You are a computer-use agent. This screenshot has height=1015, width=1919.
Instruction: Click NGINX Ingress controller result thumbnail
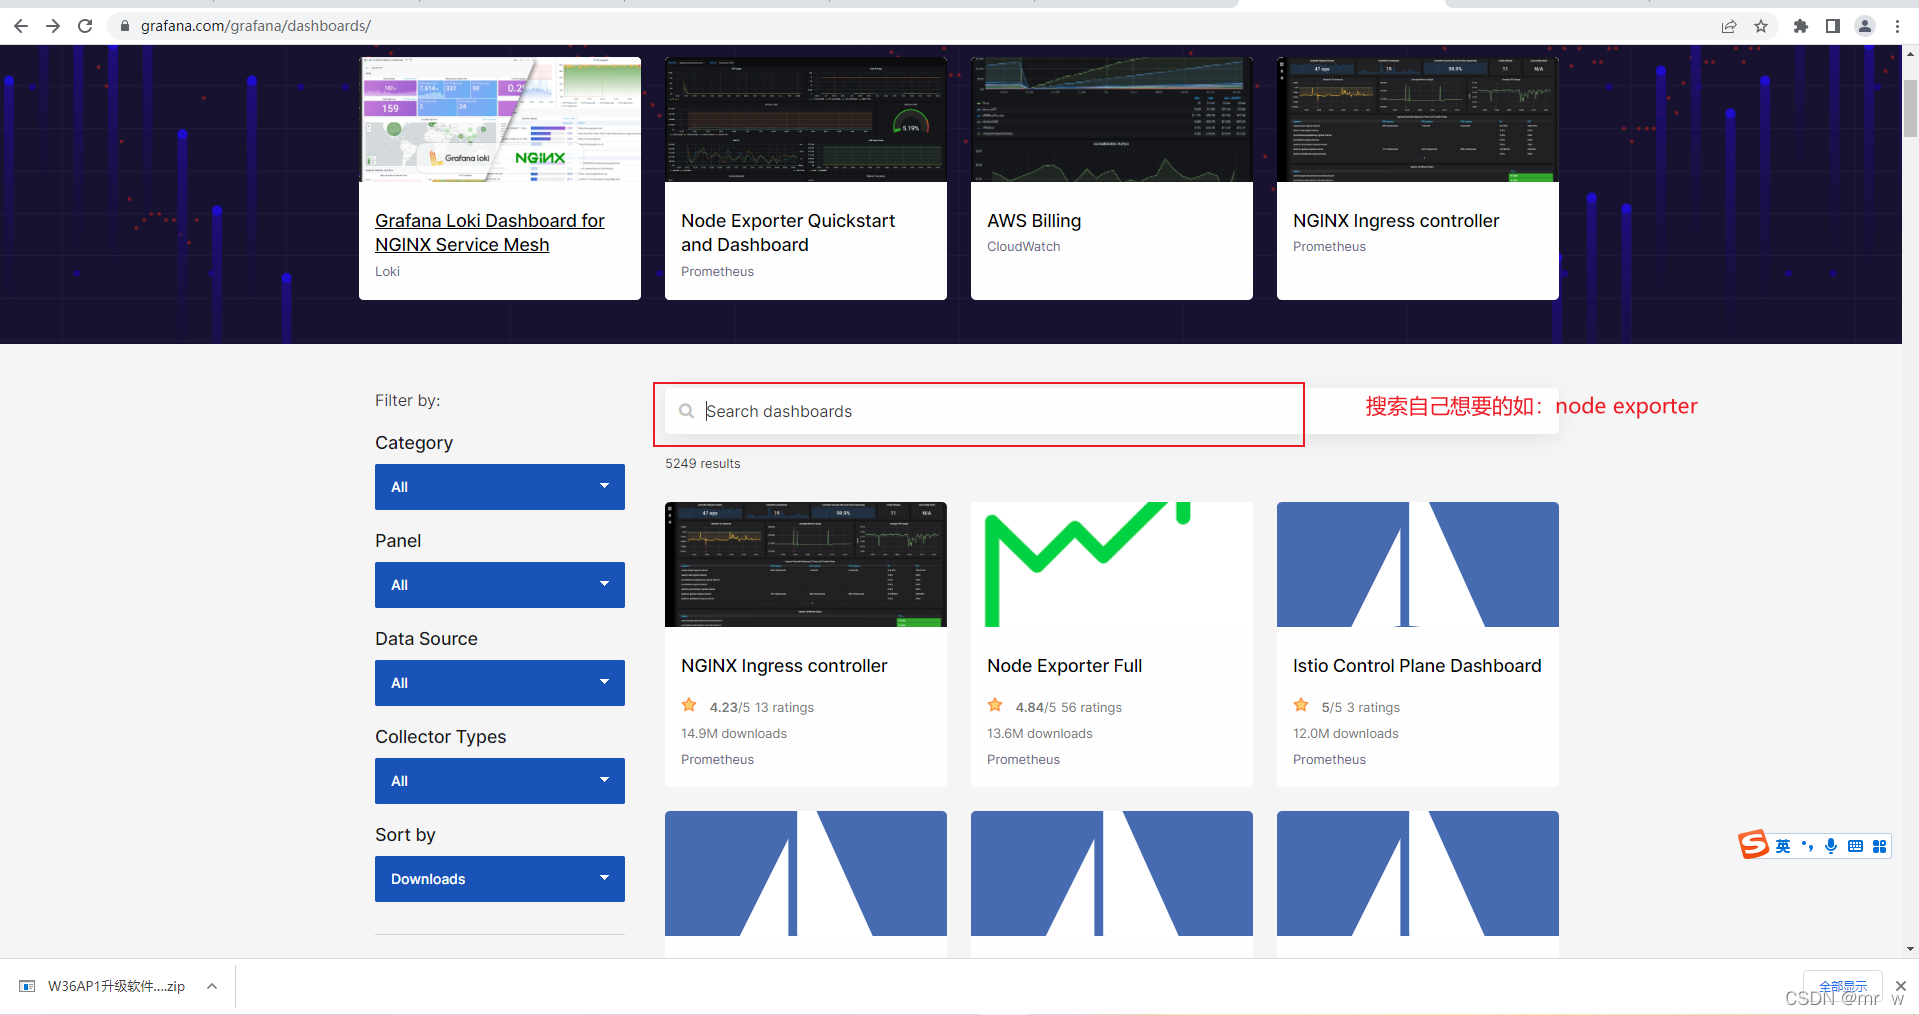(806, 564)
